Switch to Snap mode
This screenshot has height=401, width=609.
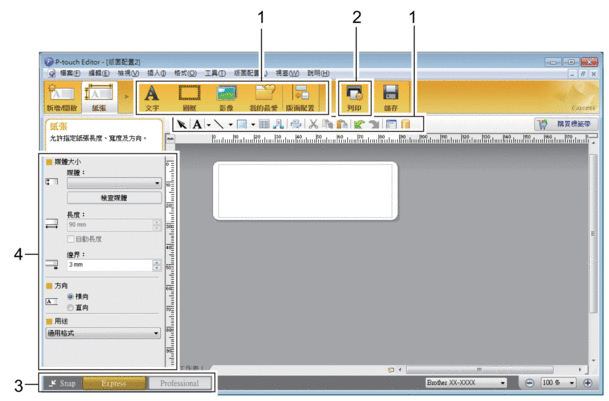[x=63, y=383]
